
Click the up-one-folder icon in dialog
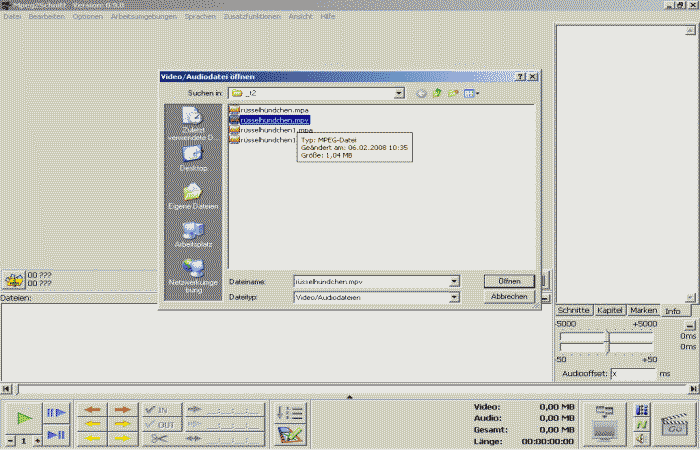tap(437, 93)
